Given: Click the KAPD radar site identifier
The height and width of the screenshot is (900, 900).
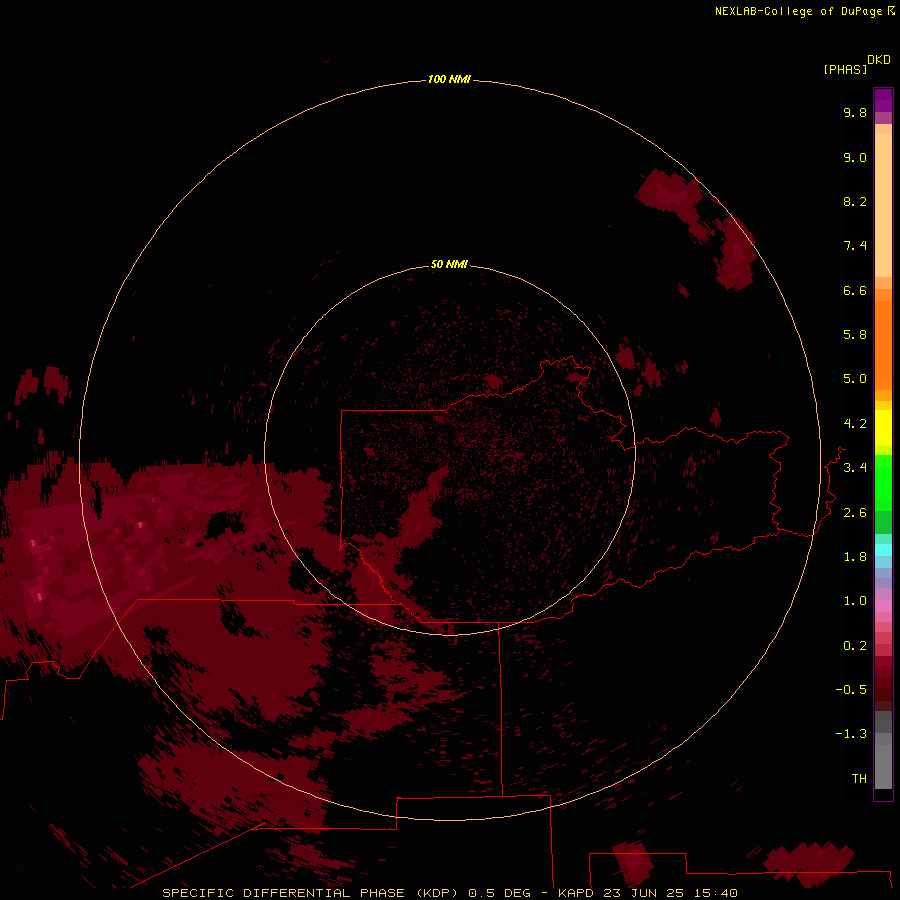Looking at the screenshot, I should (578, 893).
